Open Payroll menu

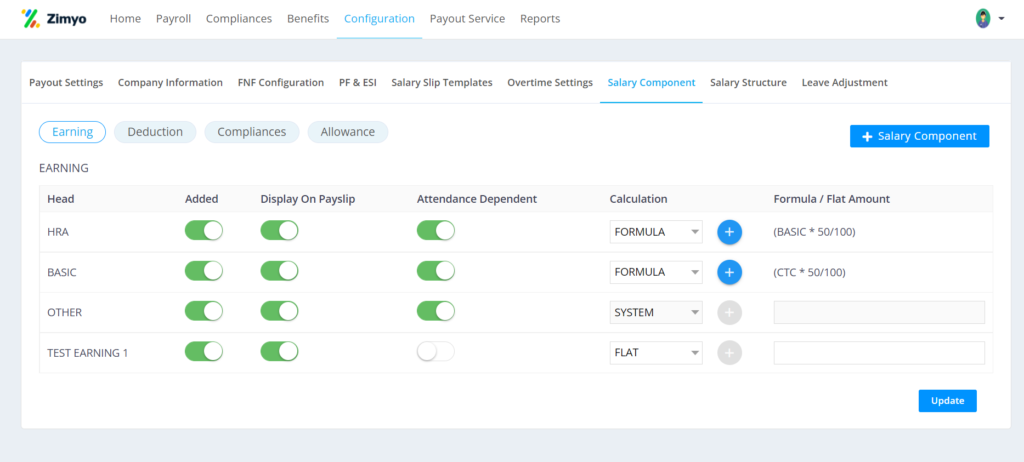pyautogui.click(x=173, y=19)
